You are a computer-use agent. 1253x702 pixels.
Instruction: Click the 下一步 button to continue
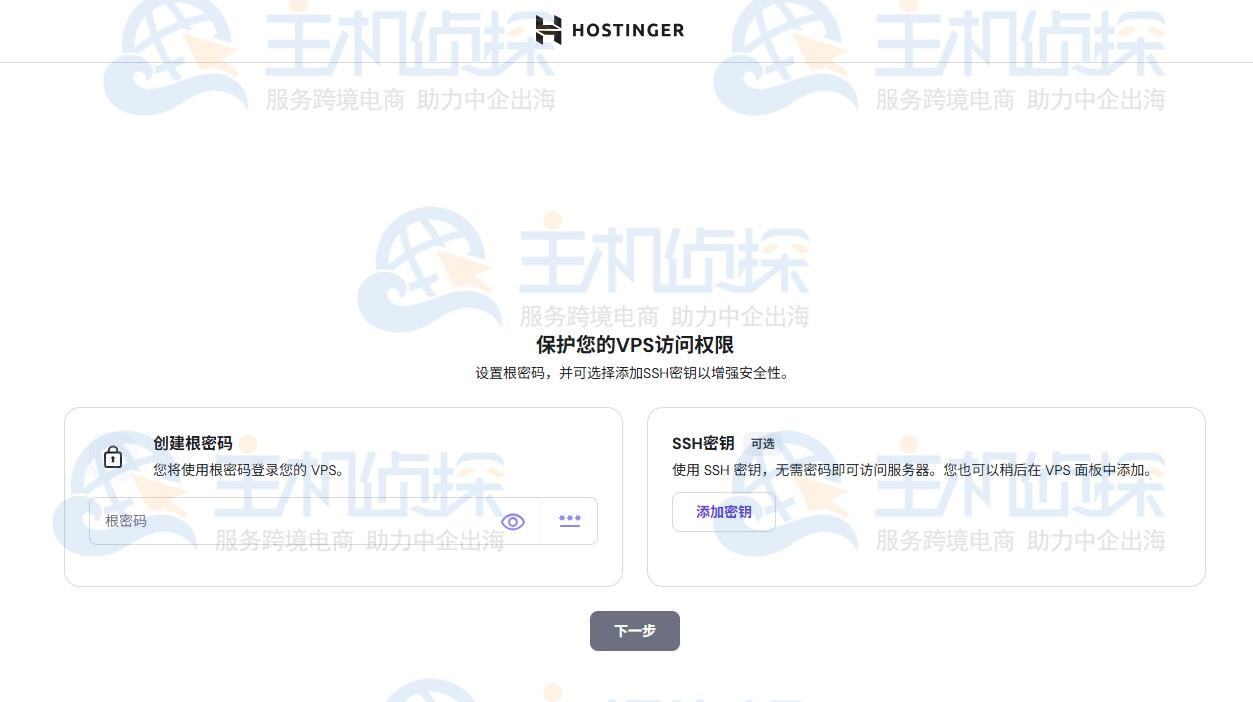[634, 631]
